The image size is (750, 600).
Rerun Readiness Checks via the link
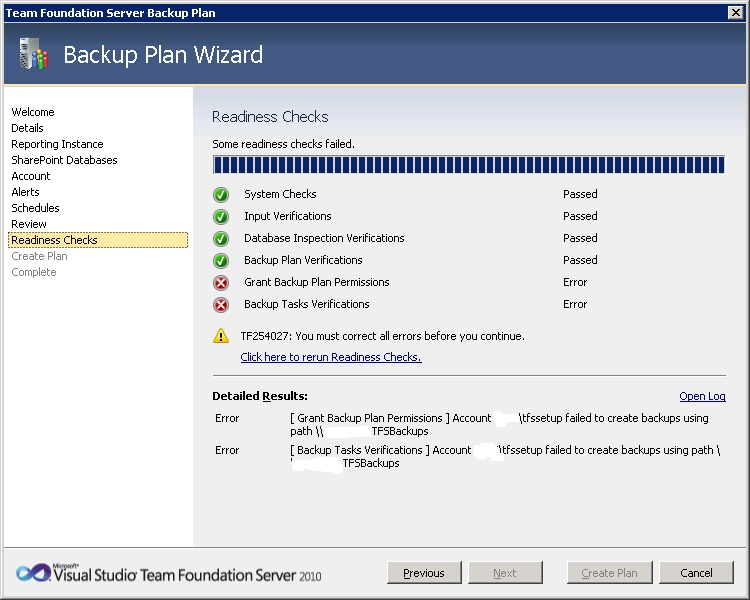[331, 357]
